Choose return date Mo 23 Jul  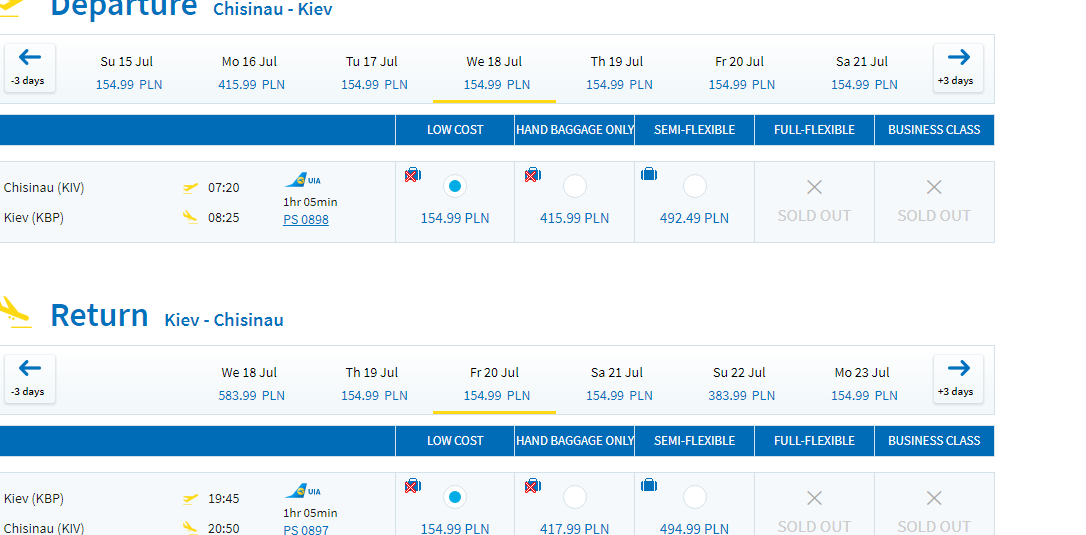(862, 384)
